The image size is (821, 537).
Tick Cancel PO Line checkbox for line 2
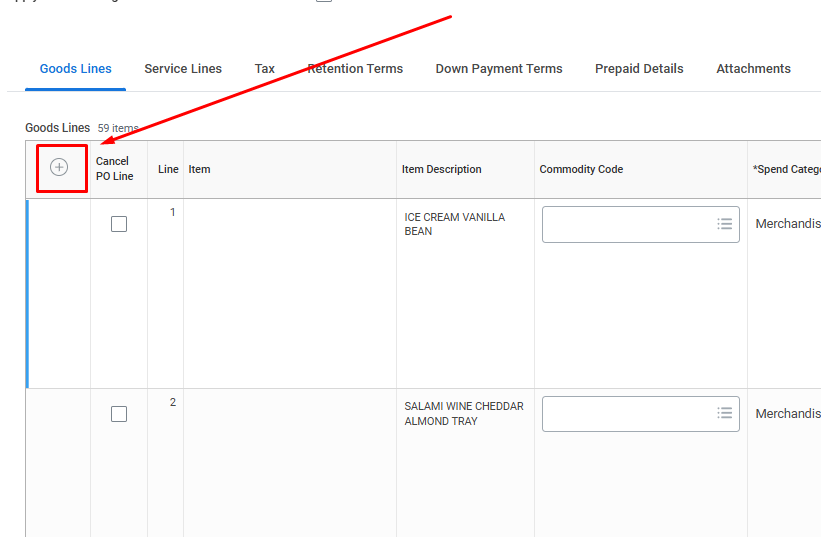pyautogui.click(x=119, y=414)
